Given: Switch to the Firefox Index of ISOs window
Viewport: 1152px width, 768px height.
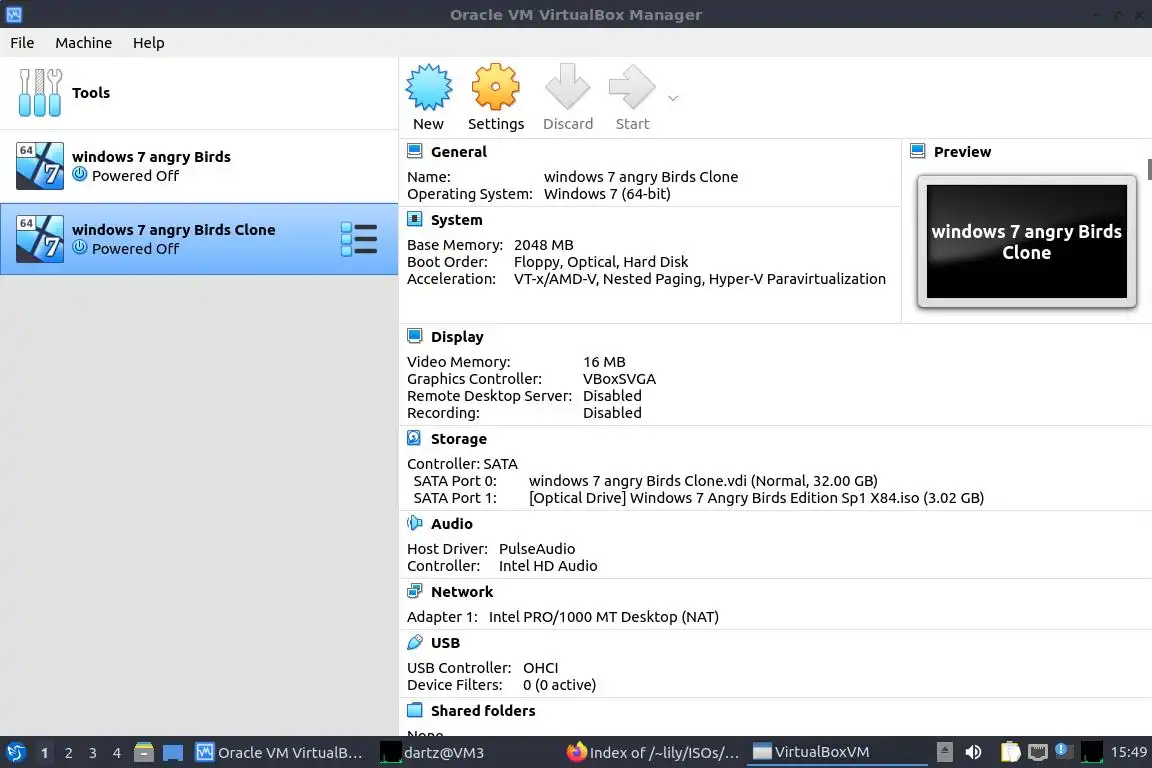Looking at the screenshot, I should tap(653, 753).
